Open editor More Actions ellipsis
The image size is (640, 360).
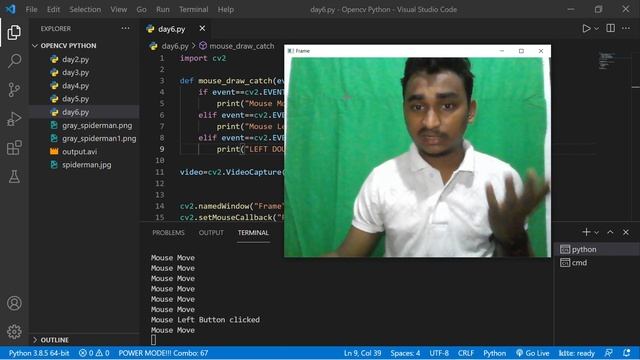pos(626,28)
